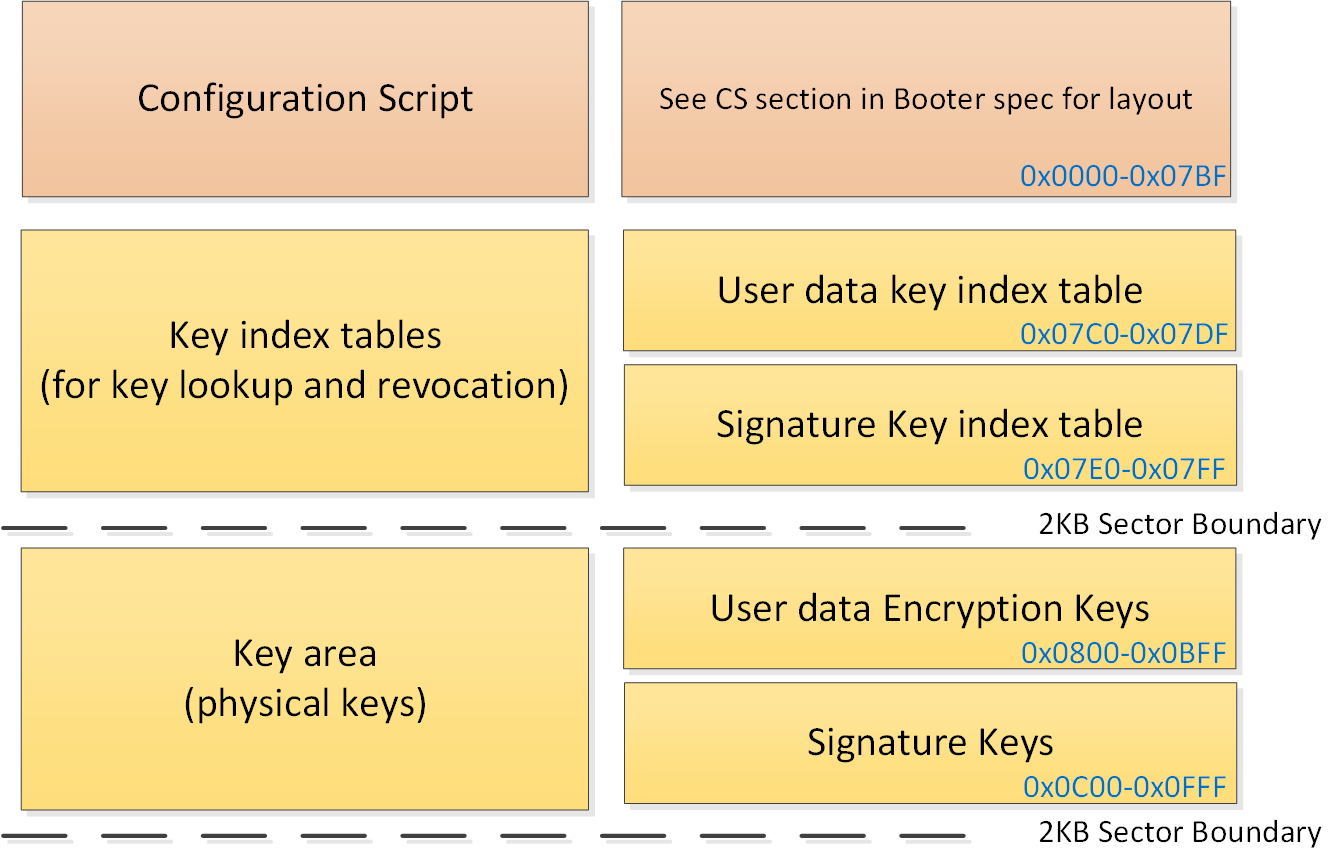The image size is (1340, 868).
Task: Click the Signature Keys box
Action: coord(929,742)
